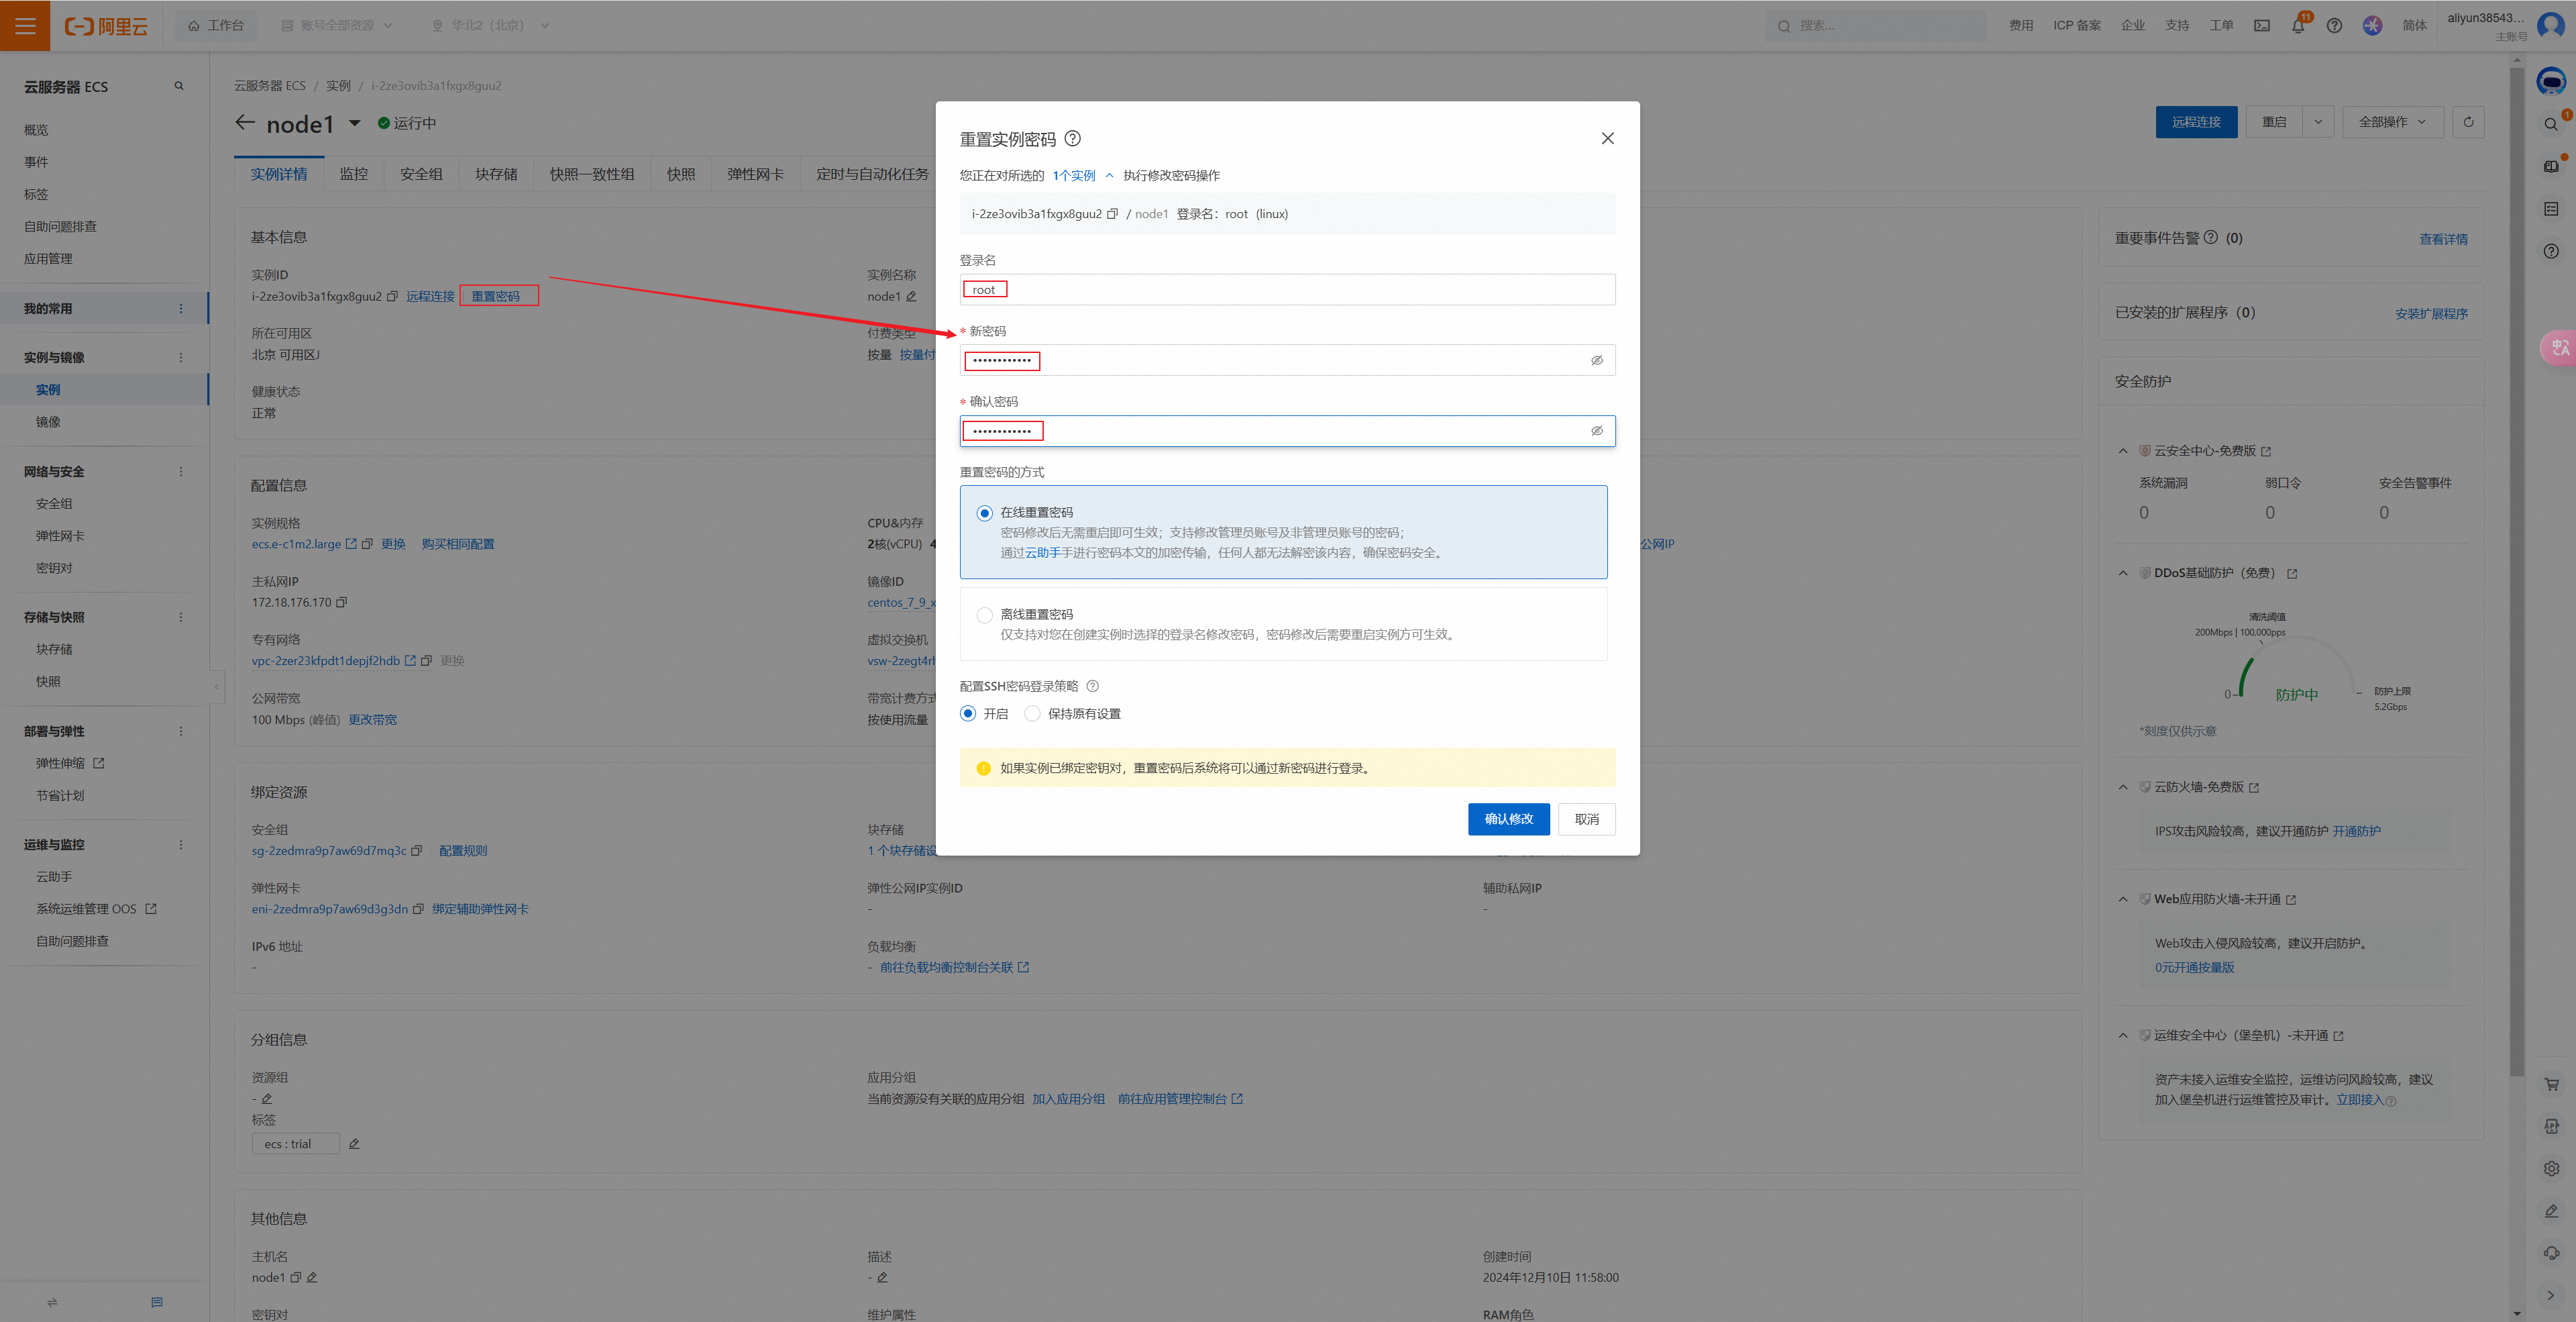Switch to 安全组 tab
Image resolution: width=2576 pixels, height=1322 pixels.
421,174
